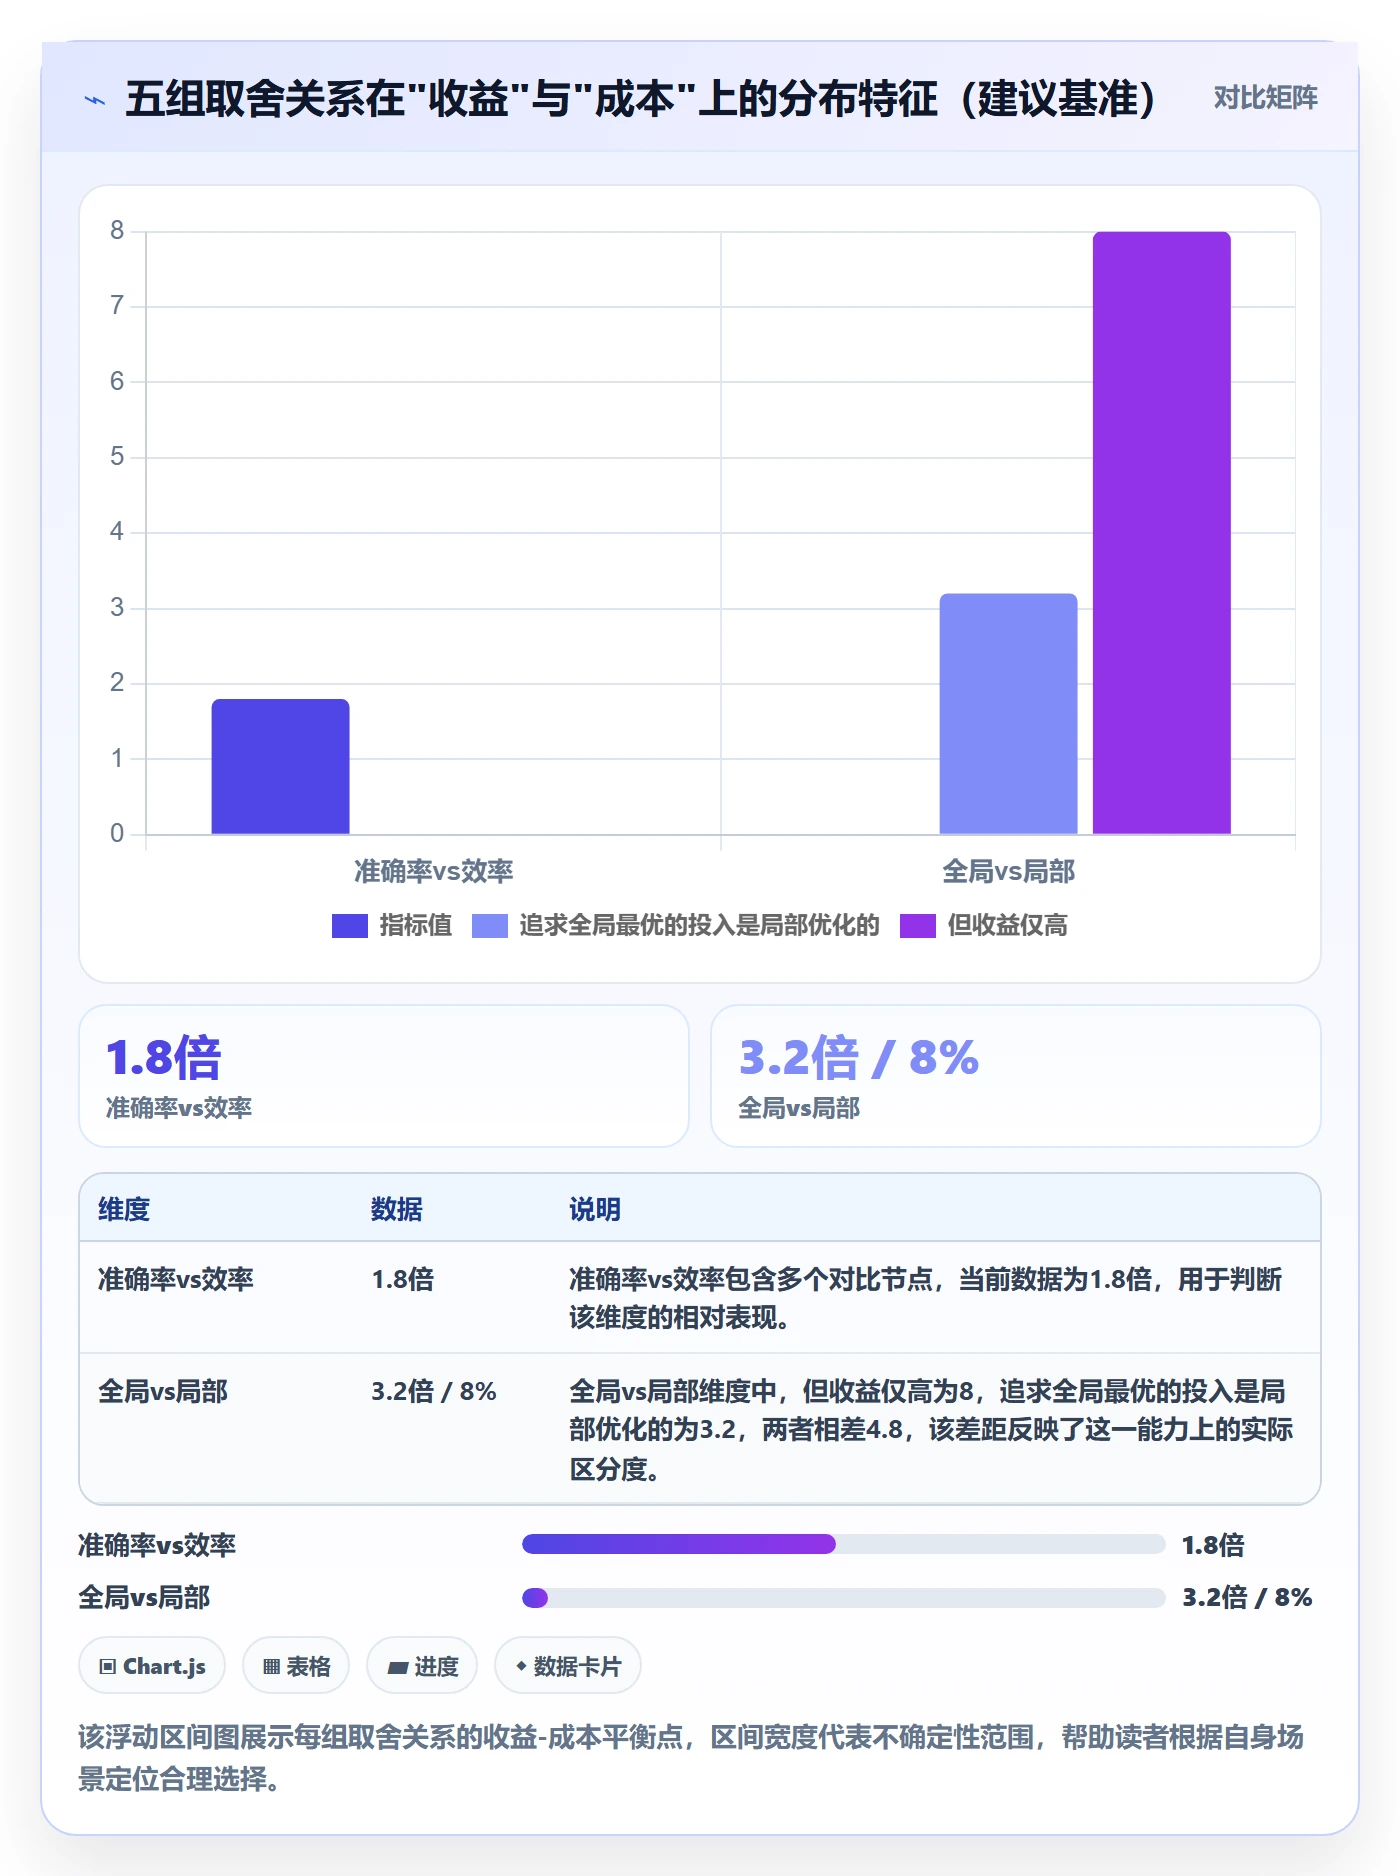The width and height of the screenshot is (1400, 1876).
Task: Click the "维度" table column header
Action: click(124, 1209)
